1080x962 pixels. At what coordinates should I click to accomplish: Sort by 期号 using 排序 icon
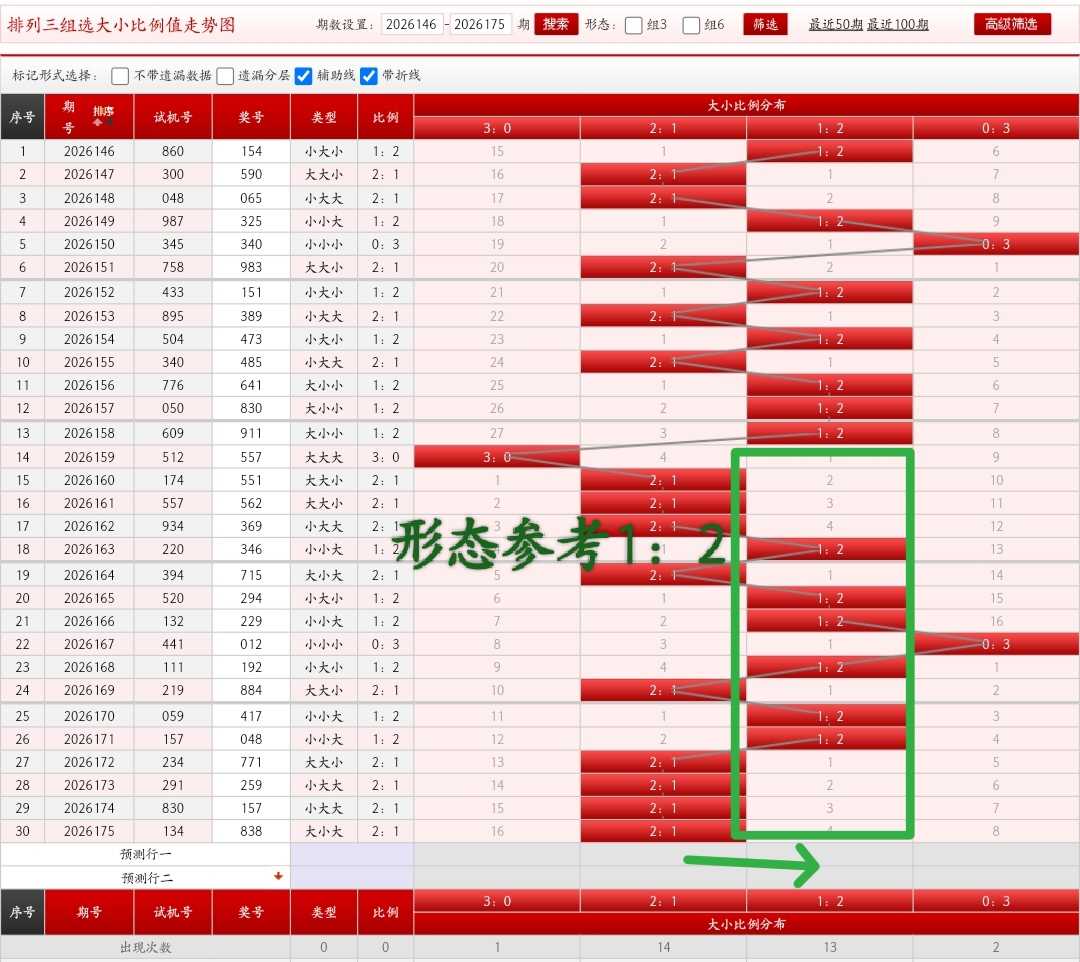pyautogui.click(x=103, y=116)
